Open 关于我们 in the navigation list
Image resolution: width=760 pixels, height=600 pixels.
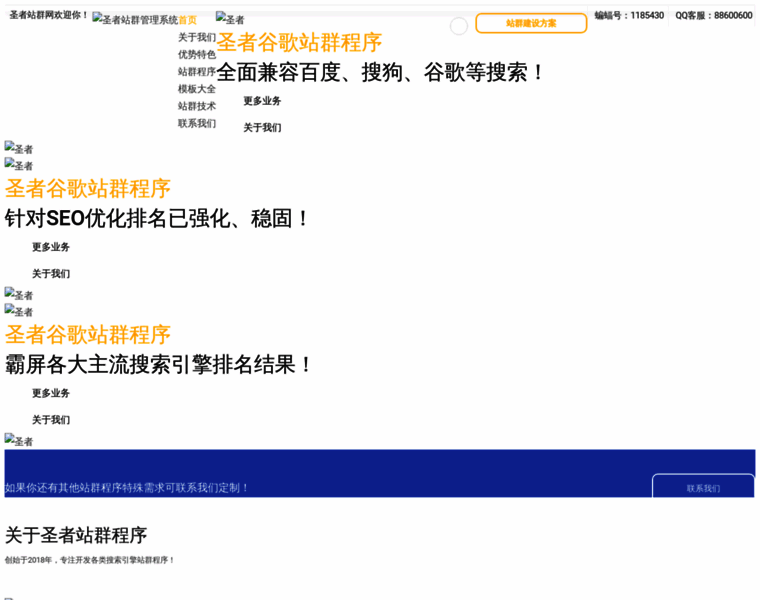coord(197,37)
